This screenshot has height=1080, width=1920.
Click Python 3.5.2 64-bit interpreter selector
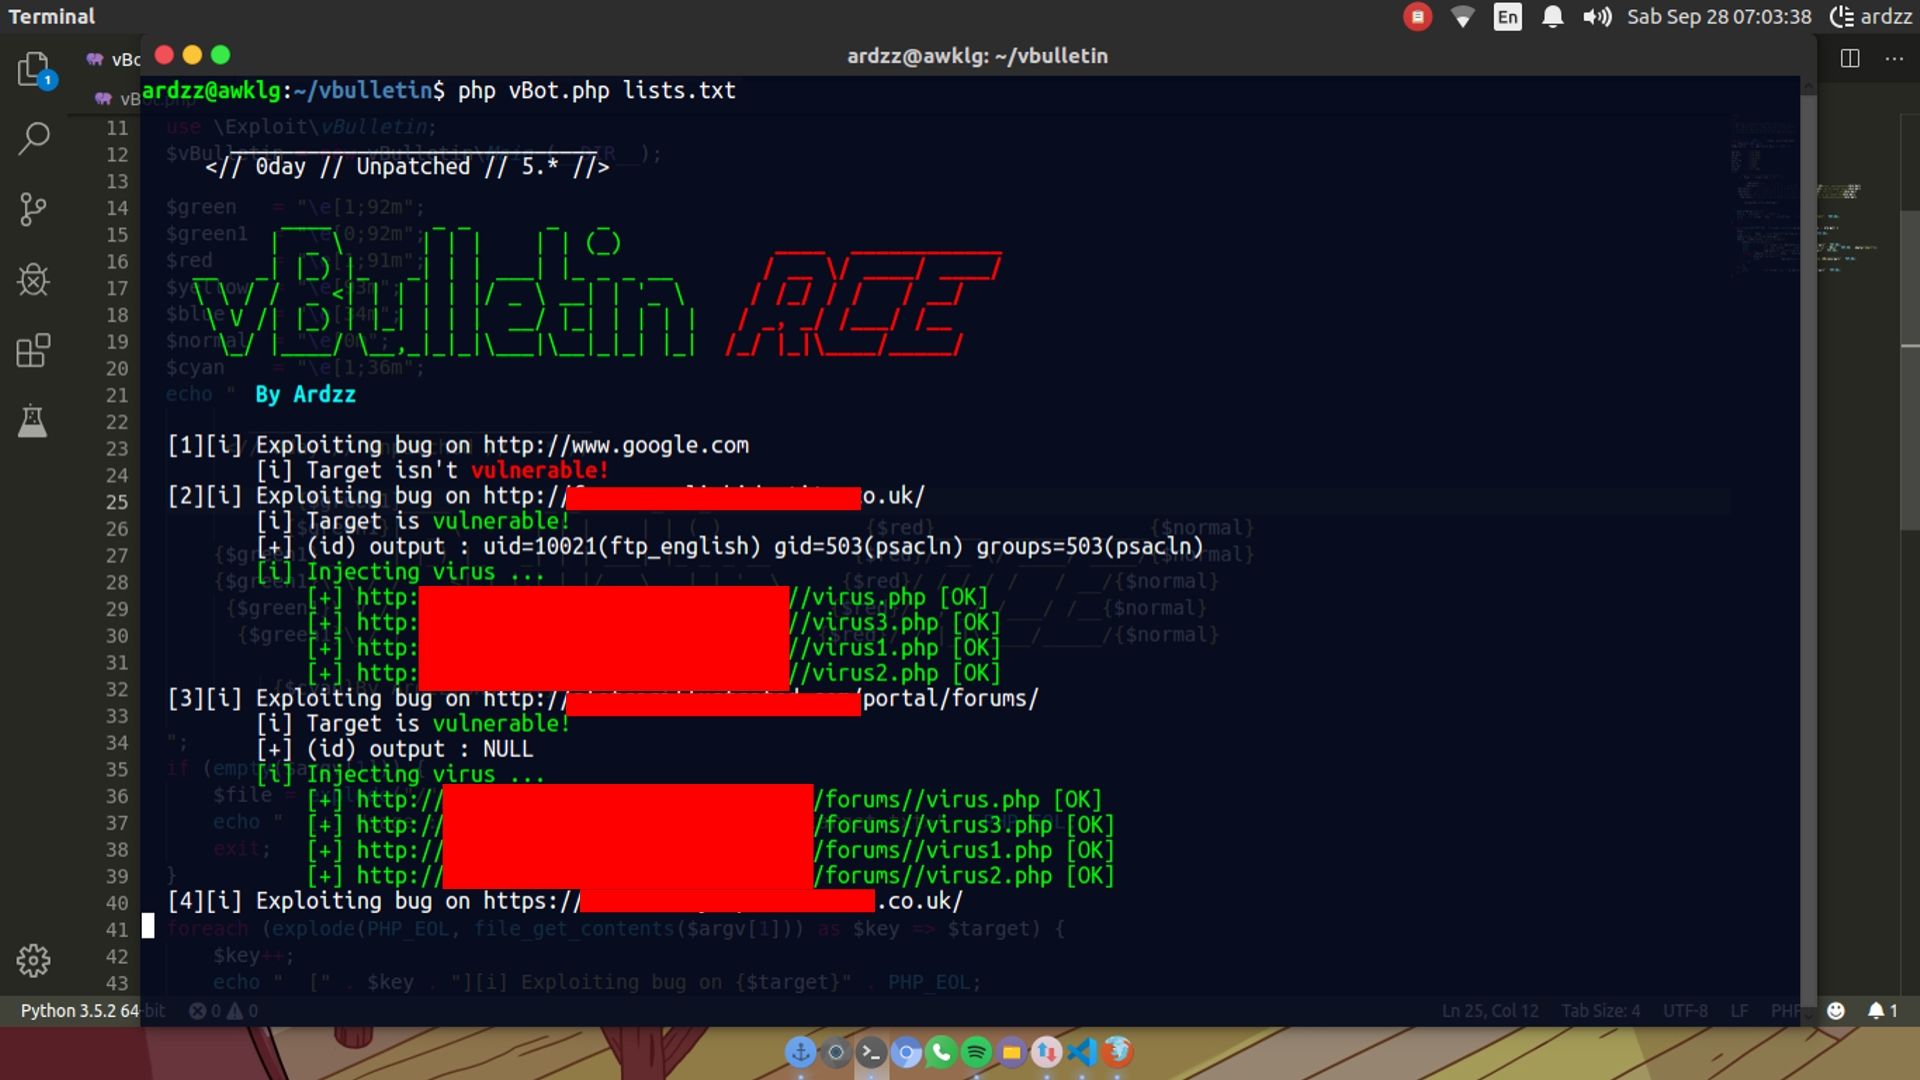coord(80,1011)
